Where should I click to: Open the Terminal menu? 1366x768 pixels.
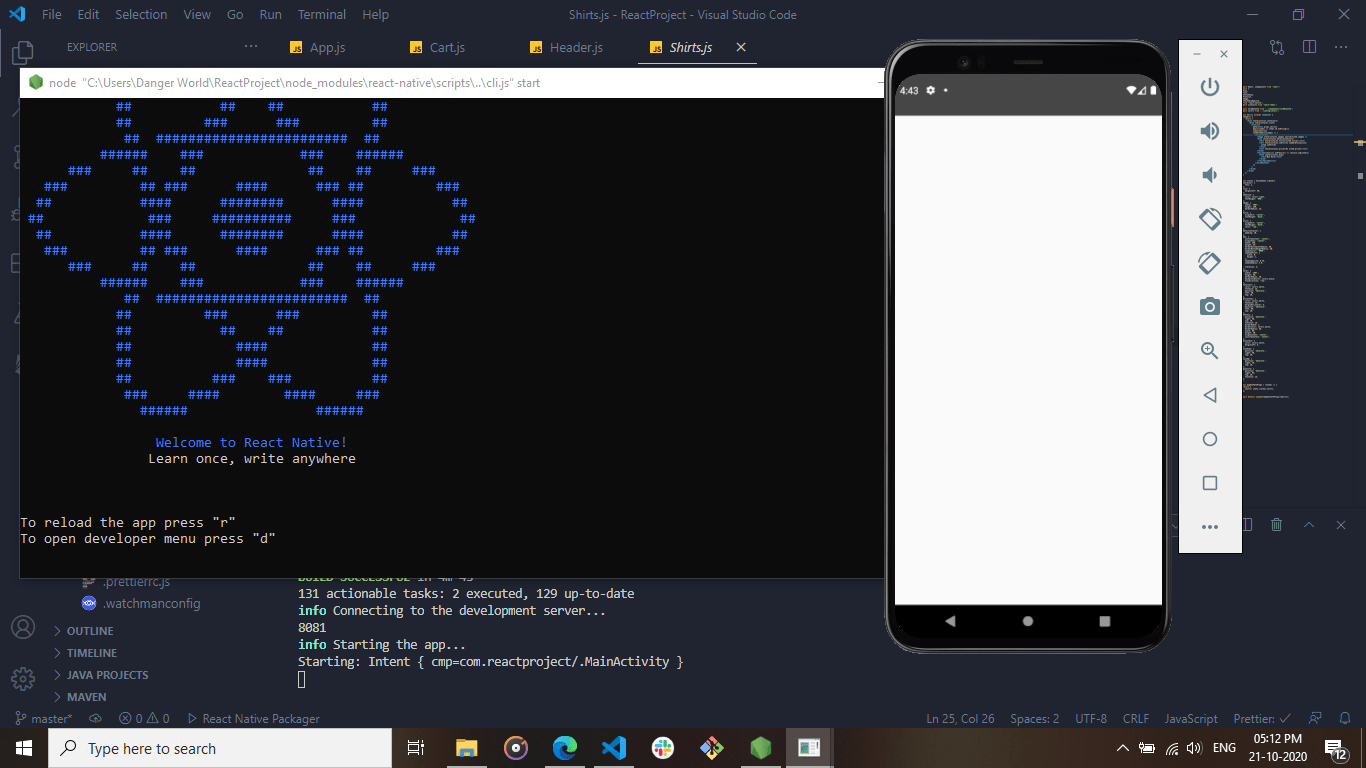322,15
